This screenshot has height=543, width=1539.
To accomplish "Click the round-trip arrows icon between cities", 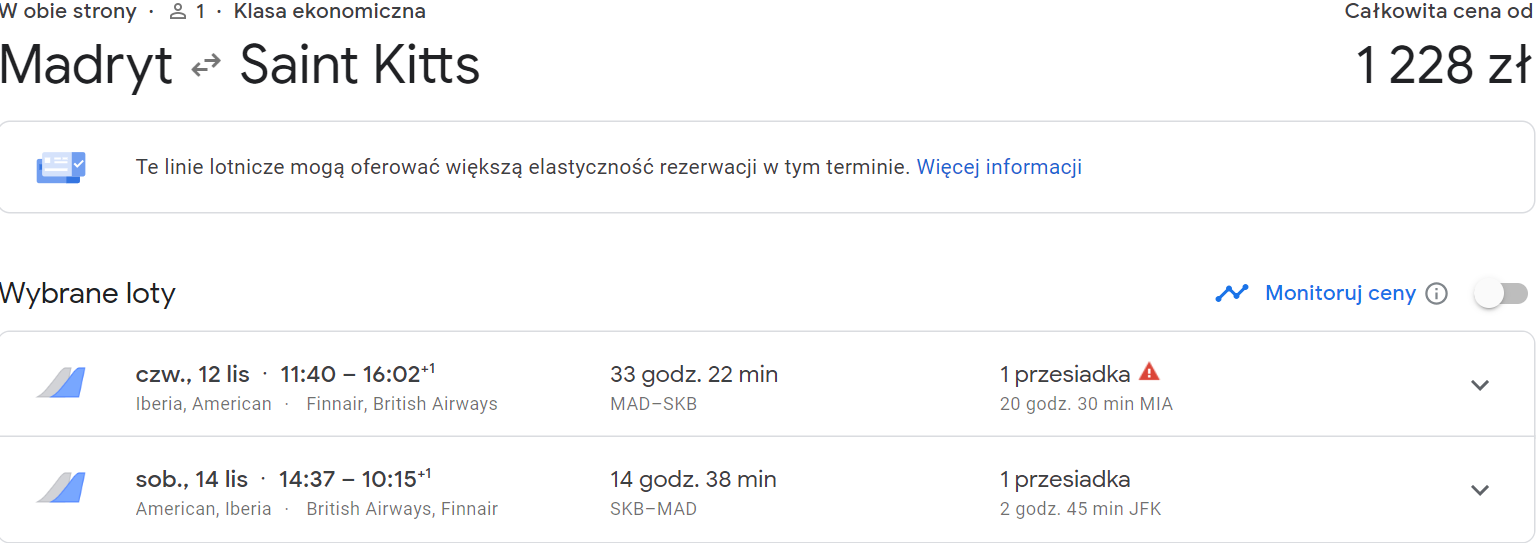I will click(x=206, y=66).
